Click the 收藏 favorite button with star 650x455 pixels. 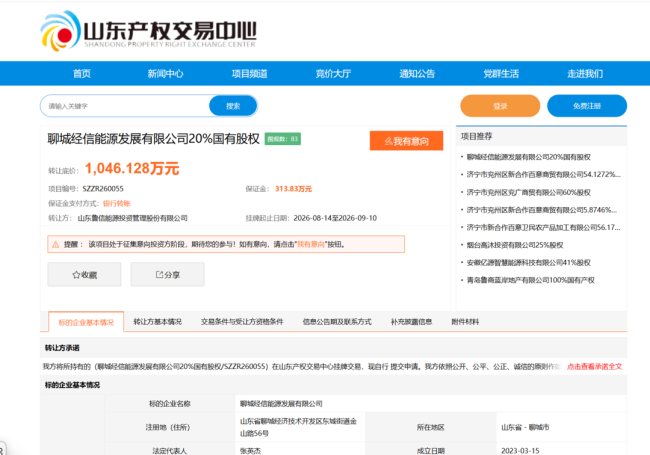pos(84,274)
